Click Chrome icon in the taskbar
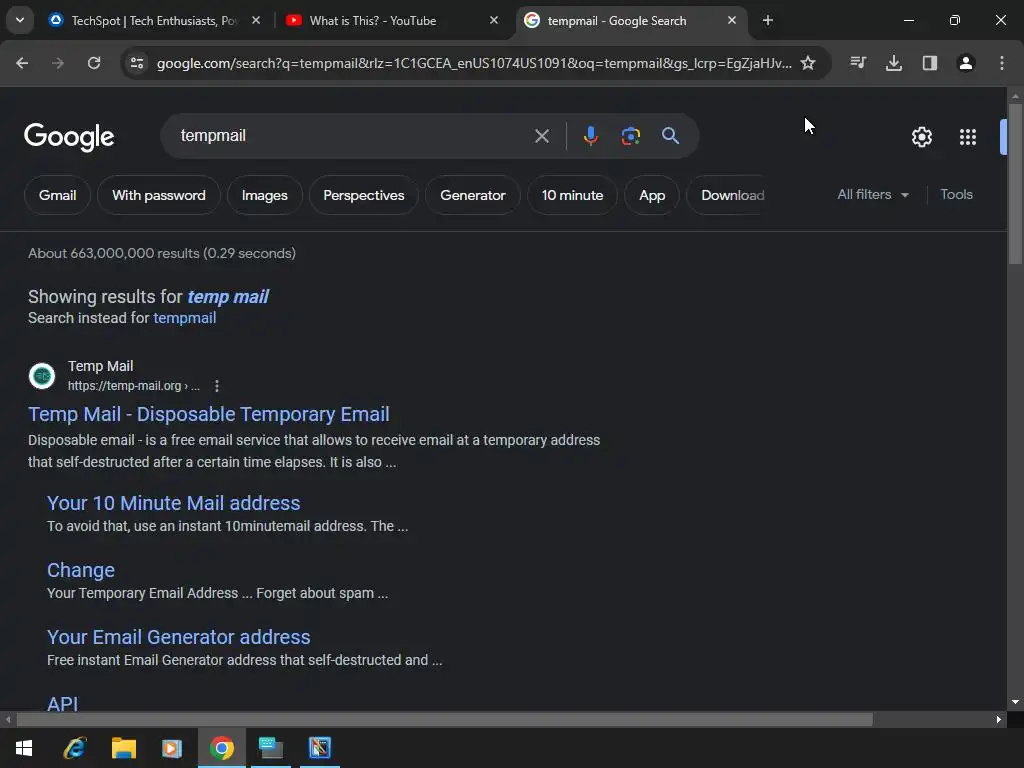This screenshot has height=768, width=1024. pyautogui.click(x=221, y=748)
